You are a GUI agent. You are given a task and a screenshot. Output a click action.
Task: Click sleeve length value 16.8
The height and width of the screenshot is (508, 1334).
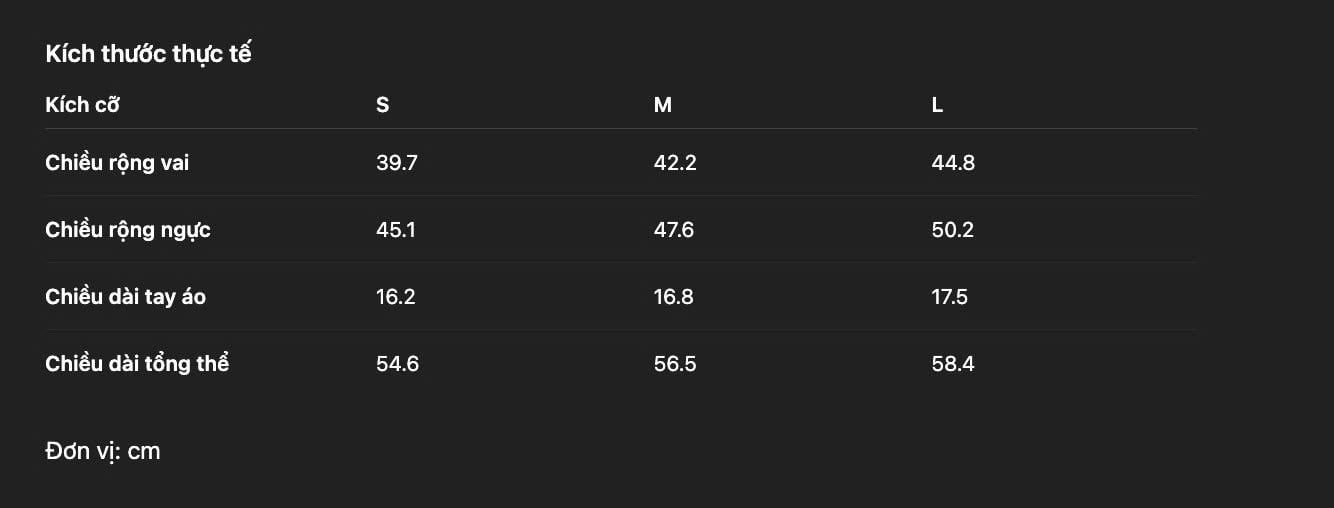point(673,297)
